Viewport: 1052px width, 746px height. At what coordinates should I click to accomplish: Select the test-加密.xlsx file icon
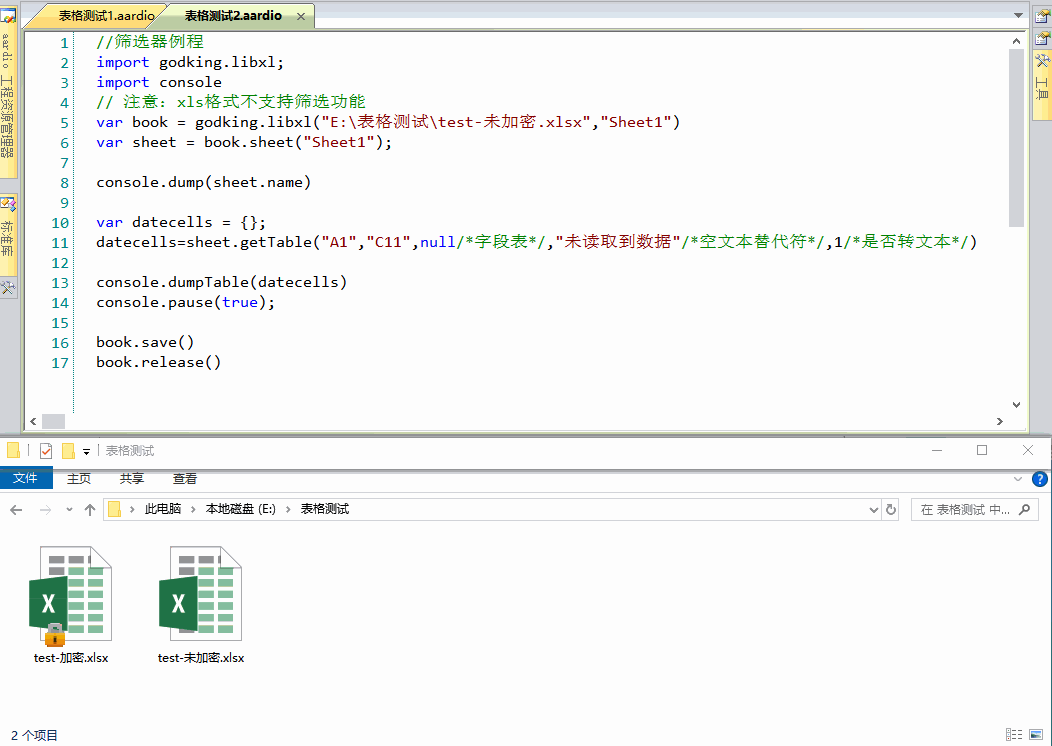[x=70, y=595]
